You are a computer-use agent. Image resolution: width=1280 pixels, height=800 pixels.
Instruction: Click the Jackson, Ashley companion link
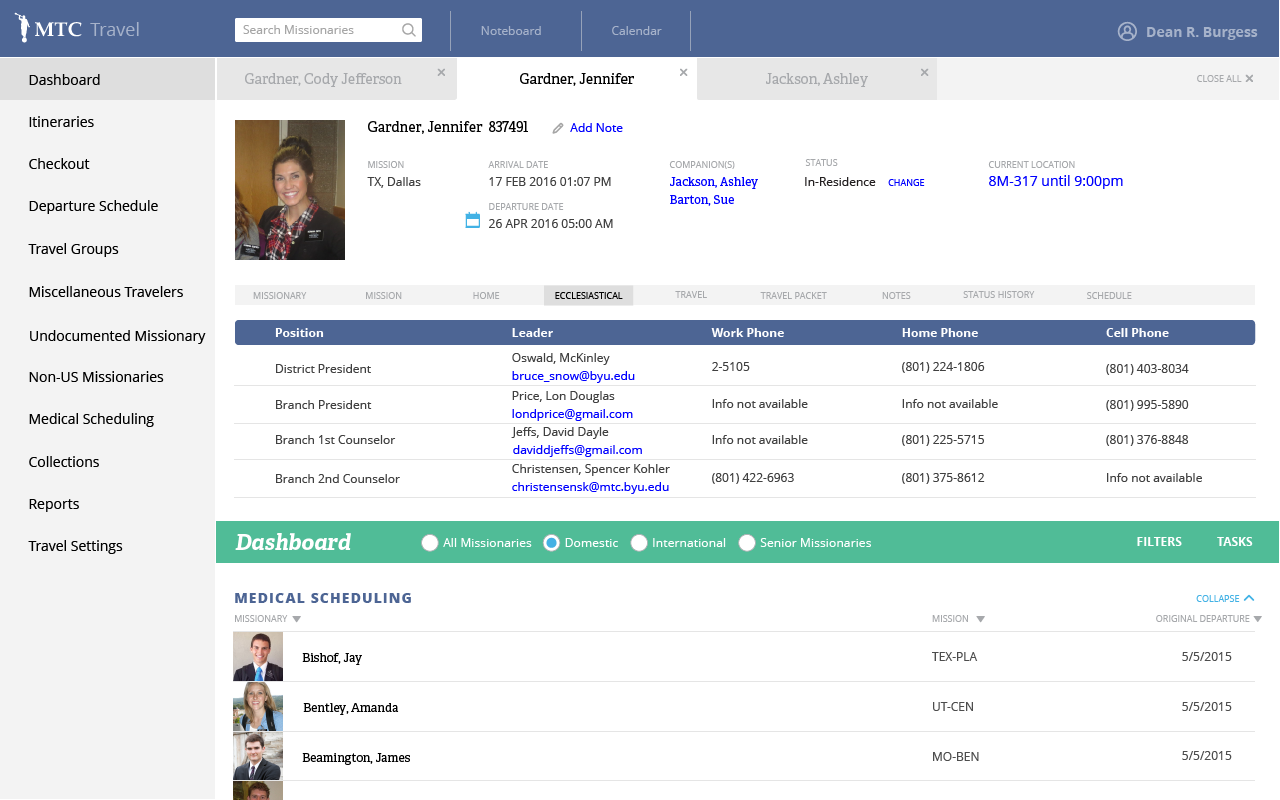[x=713, y=182]
